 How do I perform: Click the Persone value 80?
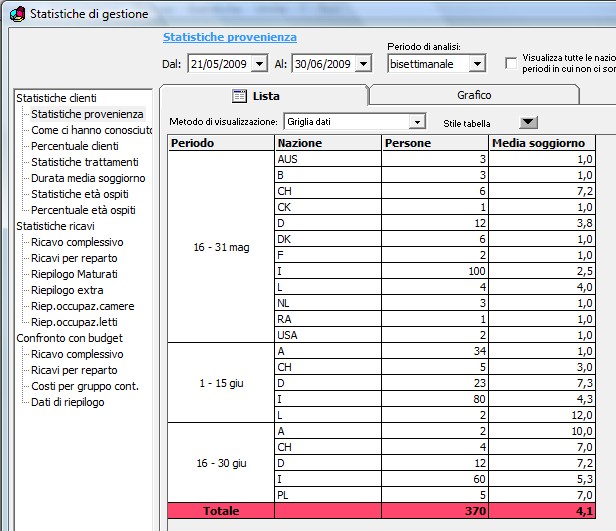pyautogui.click(x=435, y=399)
